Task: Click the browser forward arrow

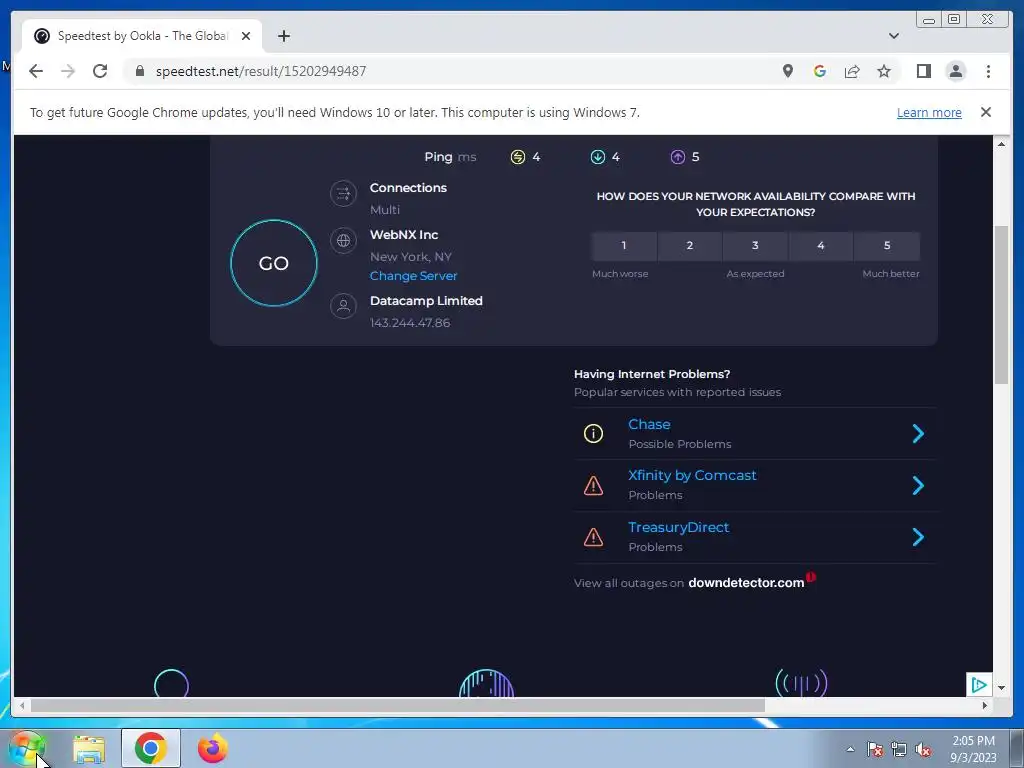Action: point(68,71)
